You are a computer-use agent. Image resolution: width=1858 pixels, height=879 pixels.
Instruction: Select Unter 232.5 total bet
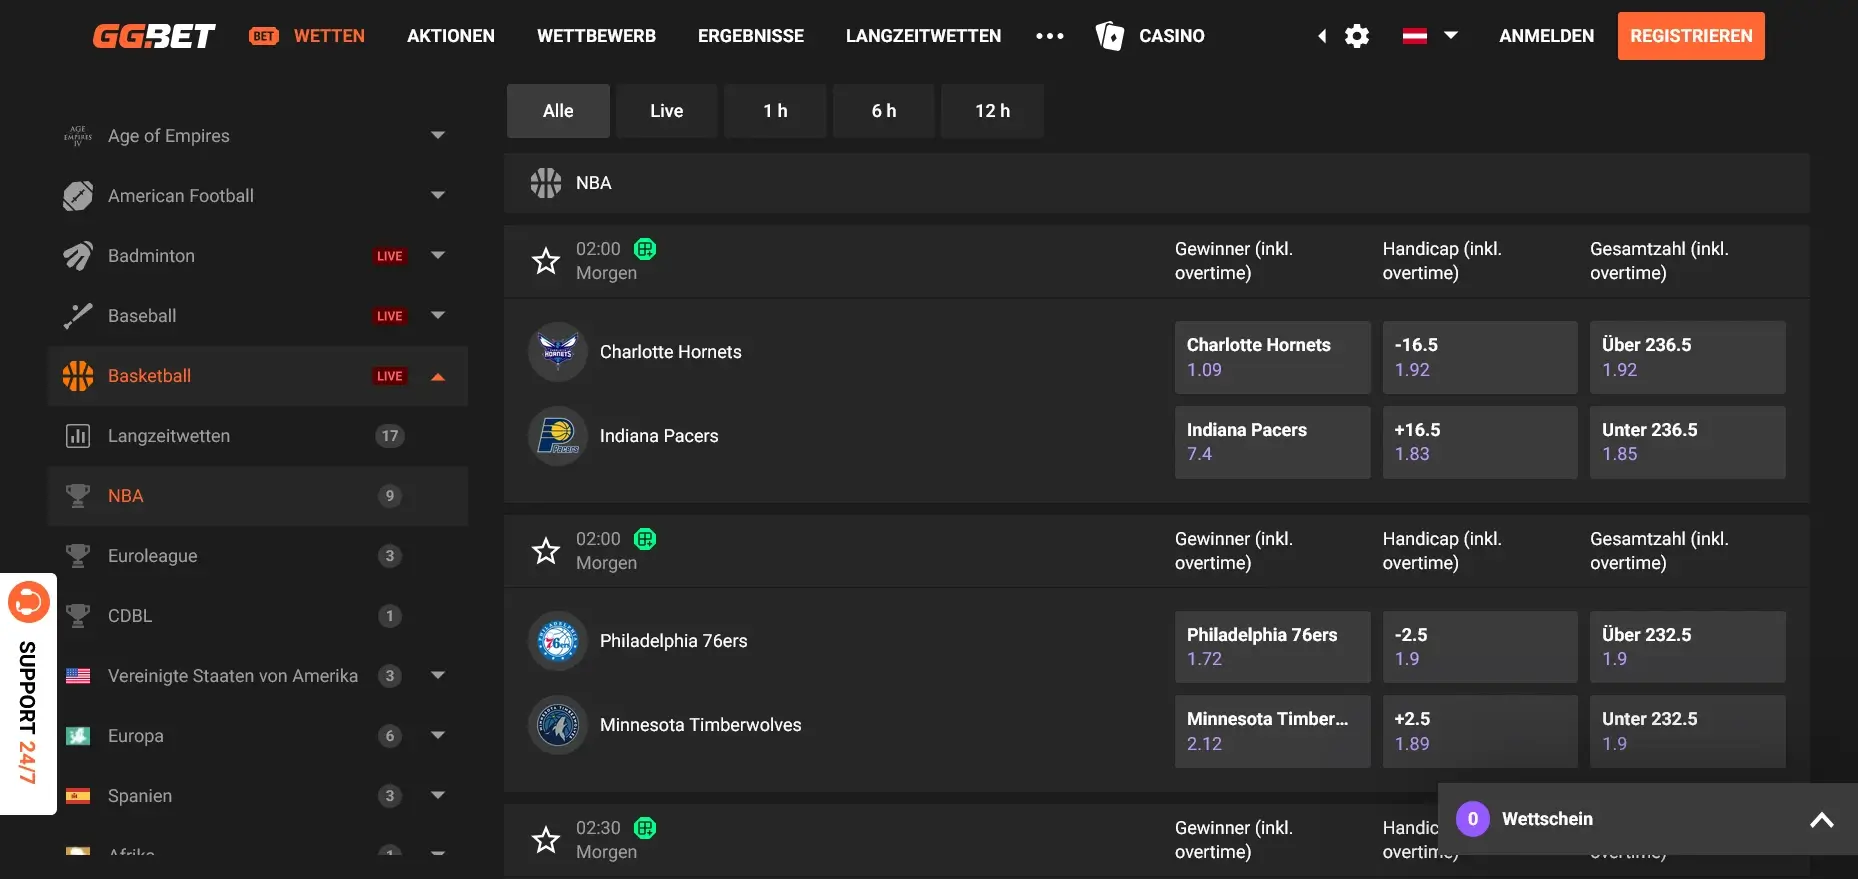pyautogui.click(x=1688, y=731)
